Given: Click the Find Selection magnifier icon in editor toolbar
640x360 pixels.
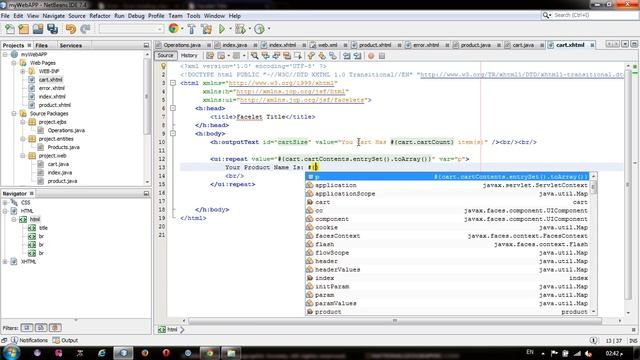Looking at the screenshot, I should pyautogui.click(x=254, y=56).
